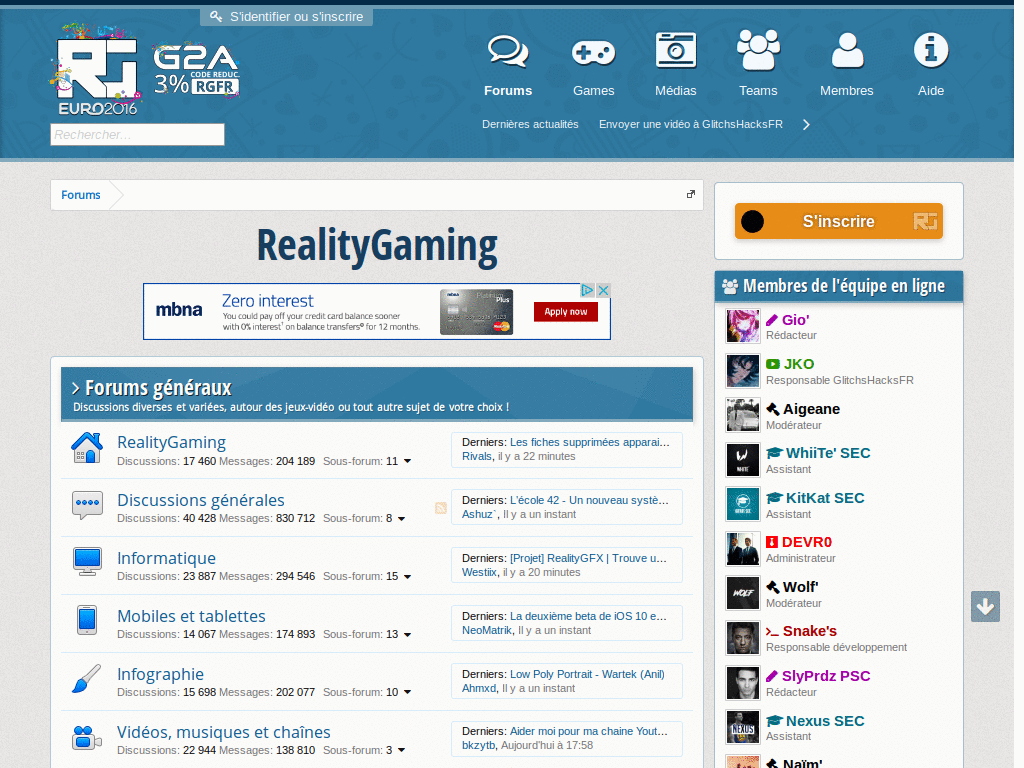Click the RSS feed icon beside Discussions générales

(x=441, y=508)
